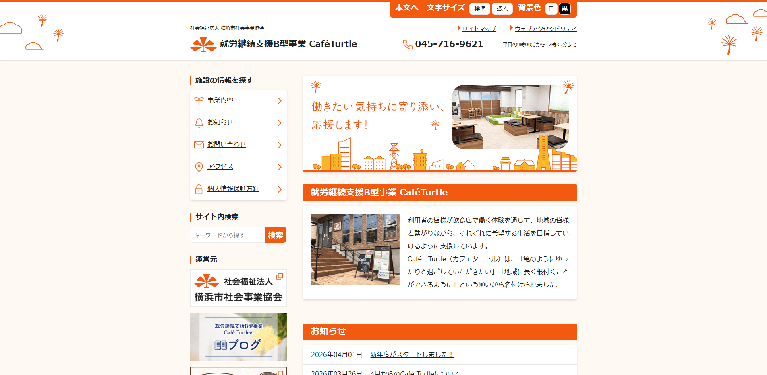Screen dimensions: 767x375
Task: Open the Café Turtle ブログ banner
Action: 238,337
